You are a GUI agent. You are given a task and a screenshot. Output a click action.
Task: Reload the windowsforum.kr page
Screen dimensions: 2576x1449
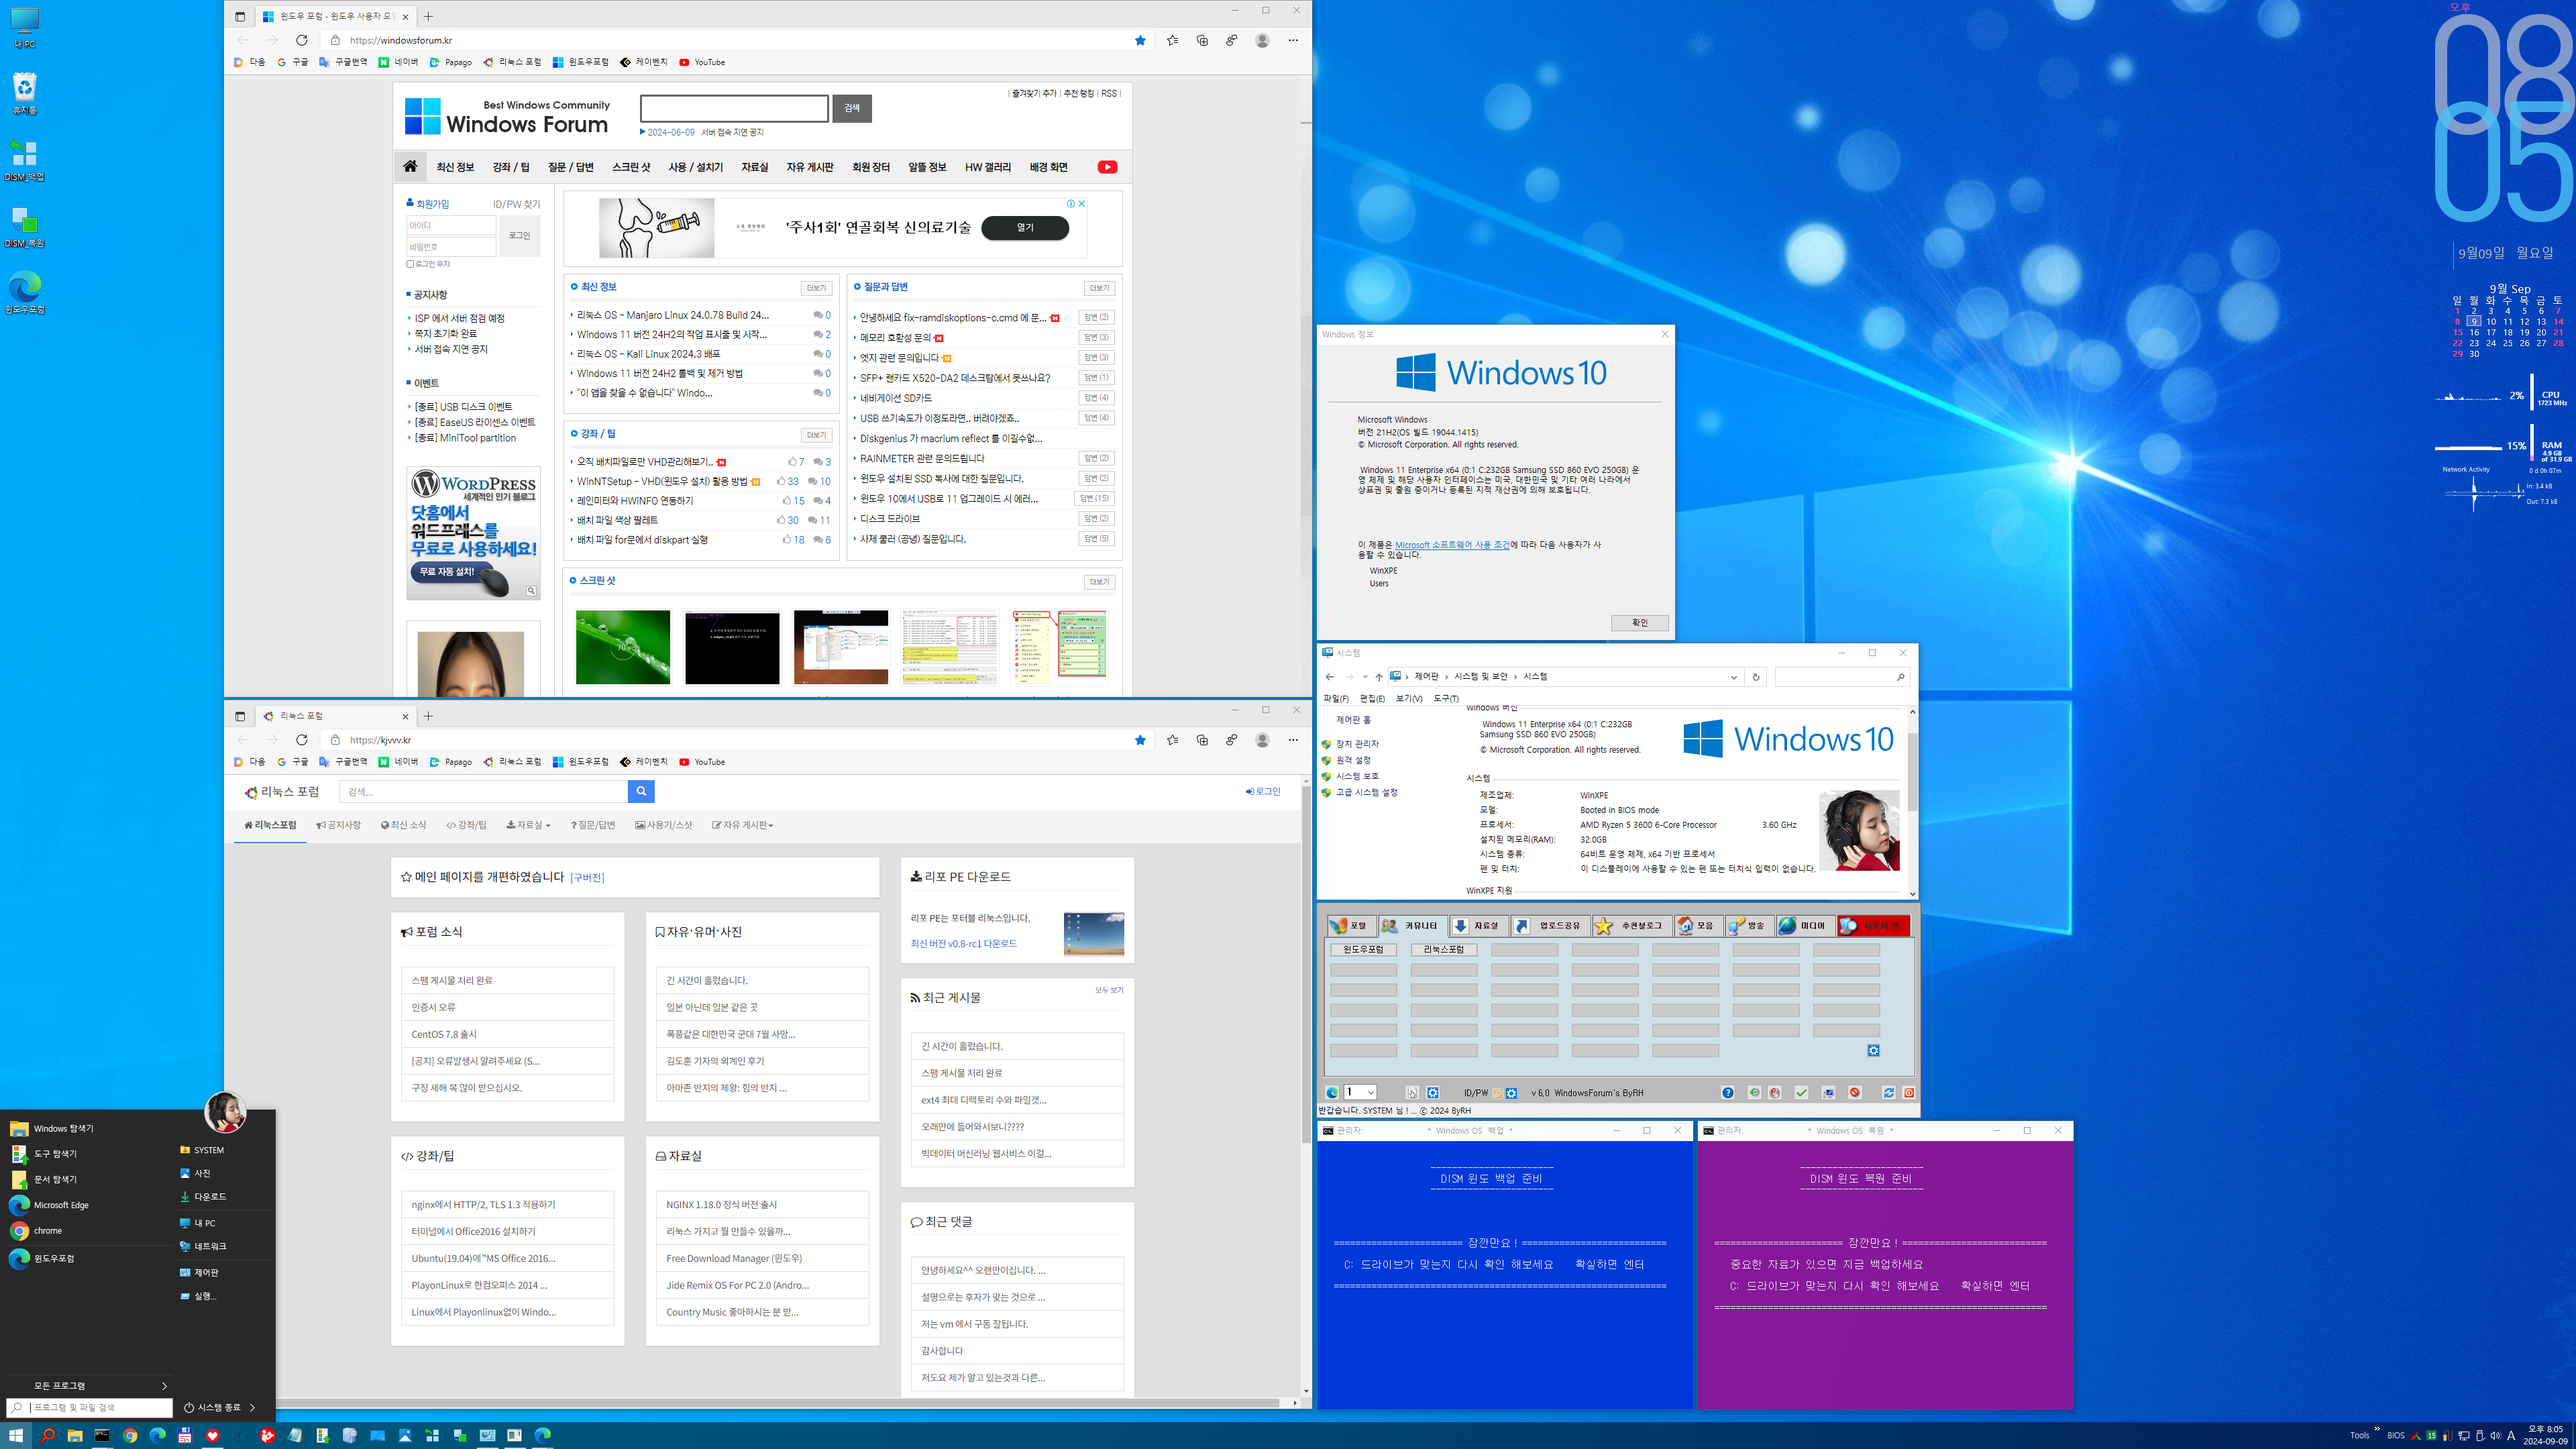click(x=302, y=40)
